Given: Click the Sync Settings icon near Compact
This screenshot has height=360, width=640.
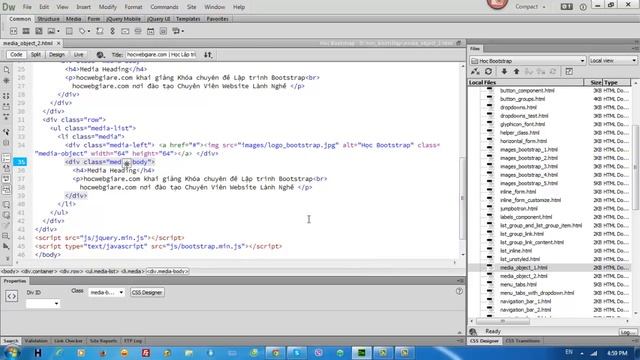Looking at the screenshot, I should click(566, 7).
